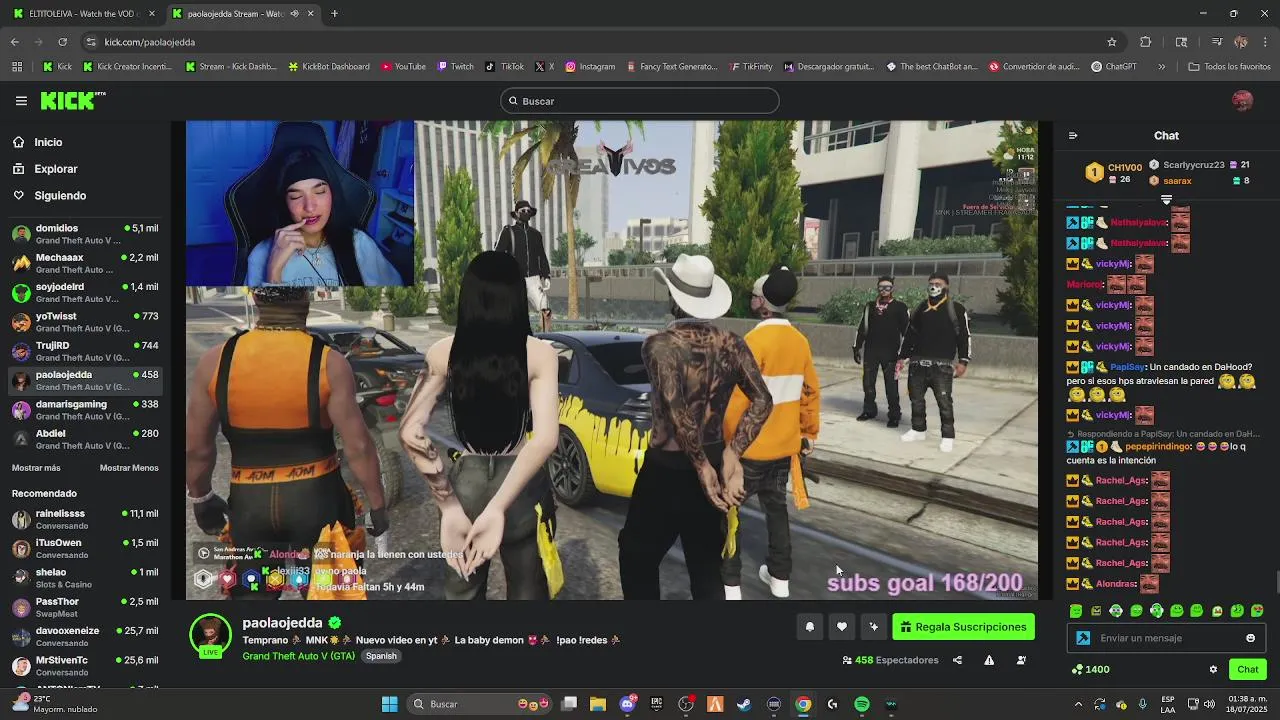
Task: Click the heart follow button
Action: click(842, 627)
